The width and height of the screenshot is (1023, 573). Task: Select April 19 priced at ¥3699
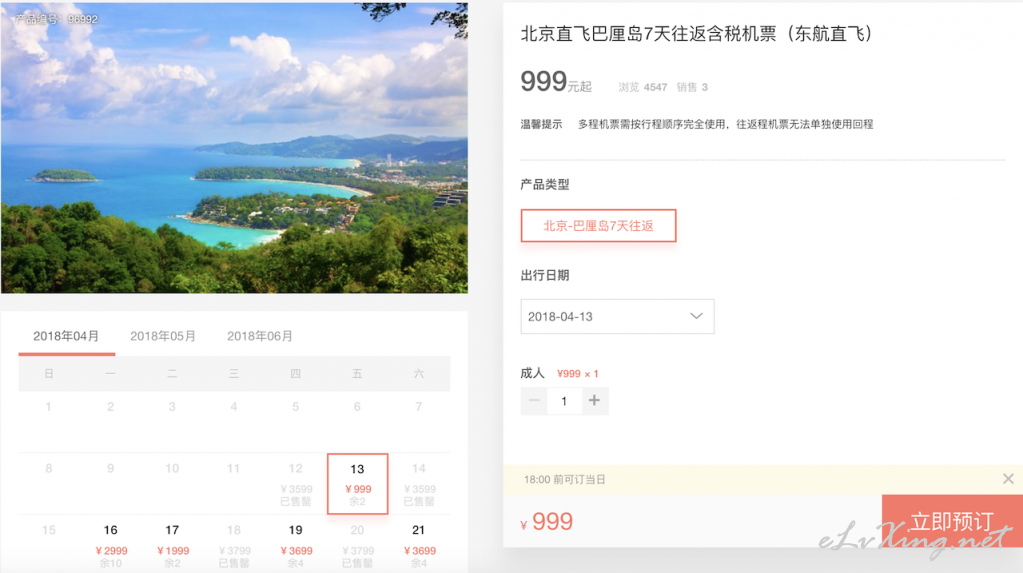coord(296,545)
